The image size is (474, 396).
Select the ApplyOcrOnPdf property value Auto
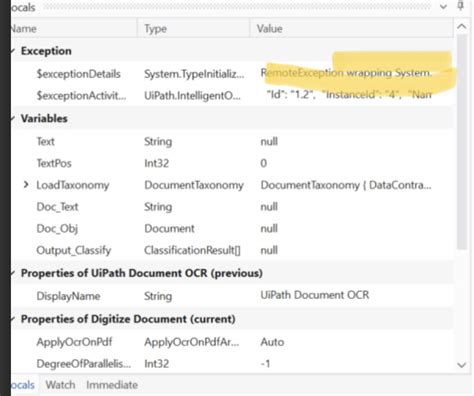[272, 342]
